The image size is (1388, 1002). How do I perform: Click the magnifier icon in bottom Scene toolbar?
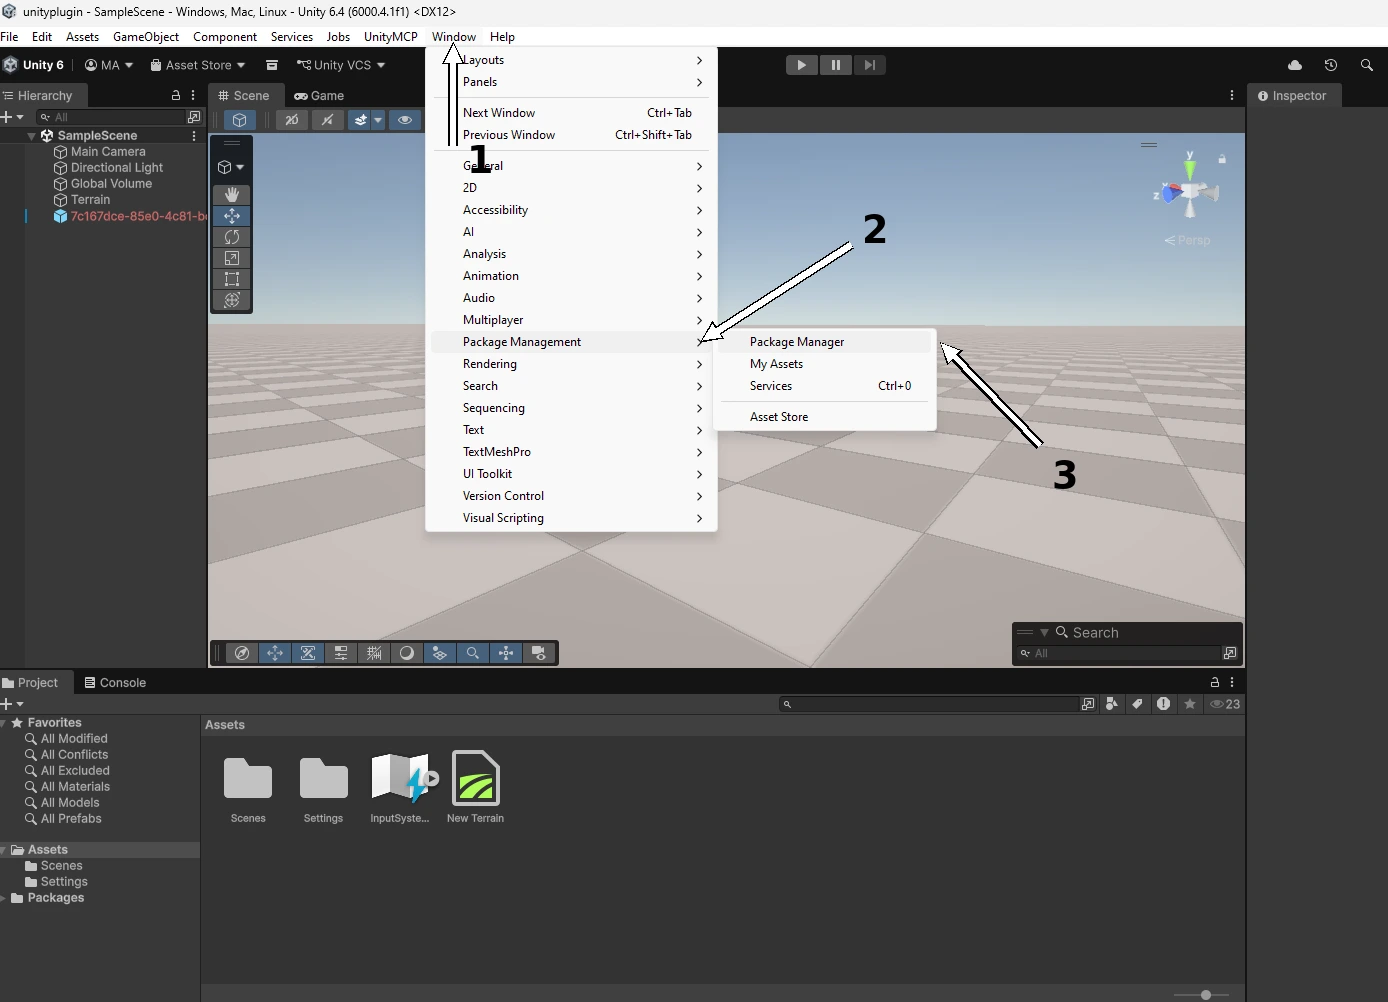[x=473, y=653]
